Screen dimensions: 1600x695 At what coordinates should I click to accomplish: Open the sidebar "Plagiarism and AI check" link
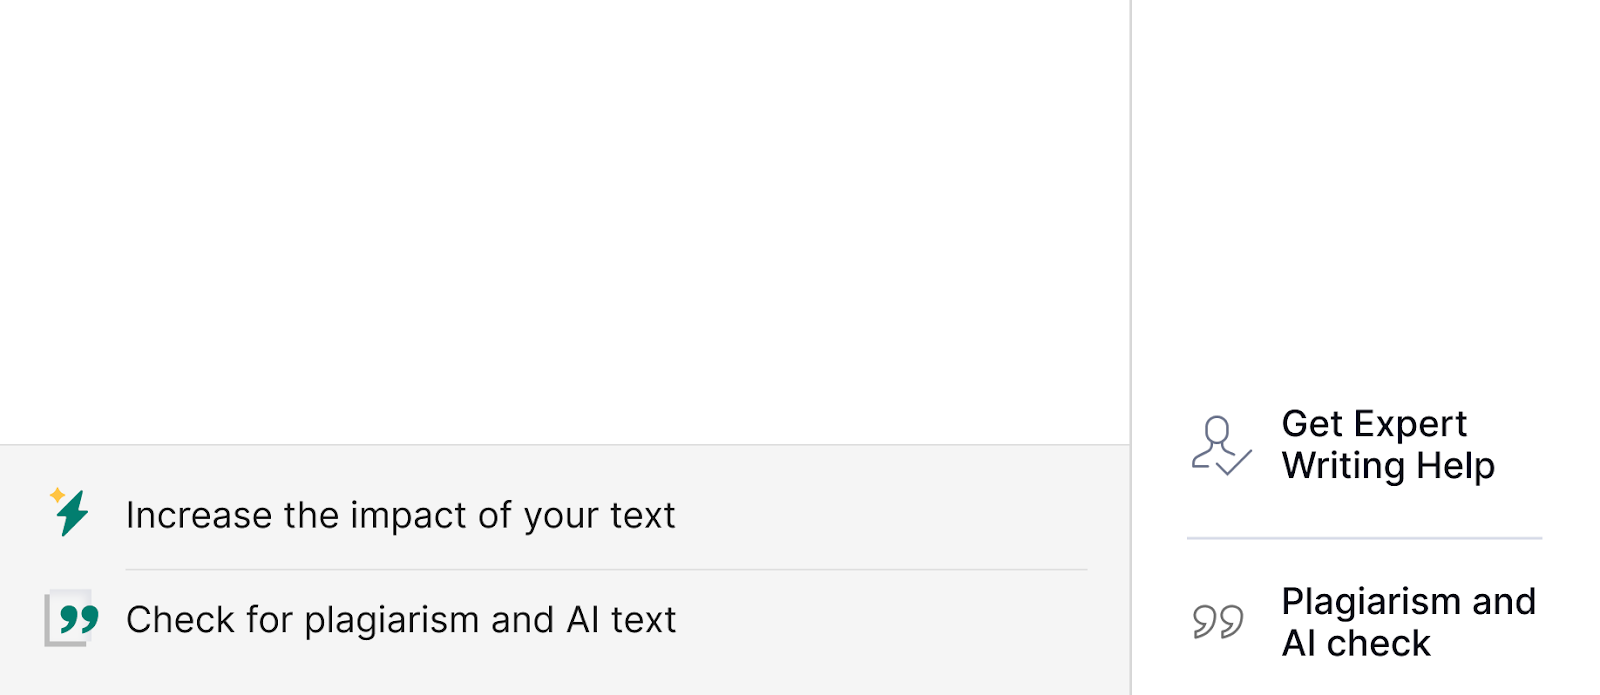click(1408, 622)
